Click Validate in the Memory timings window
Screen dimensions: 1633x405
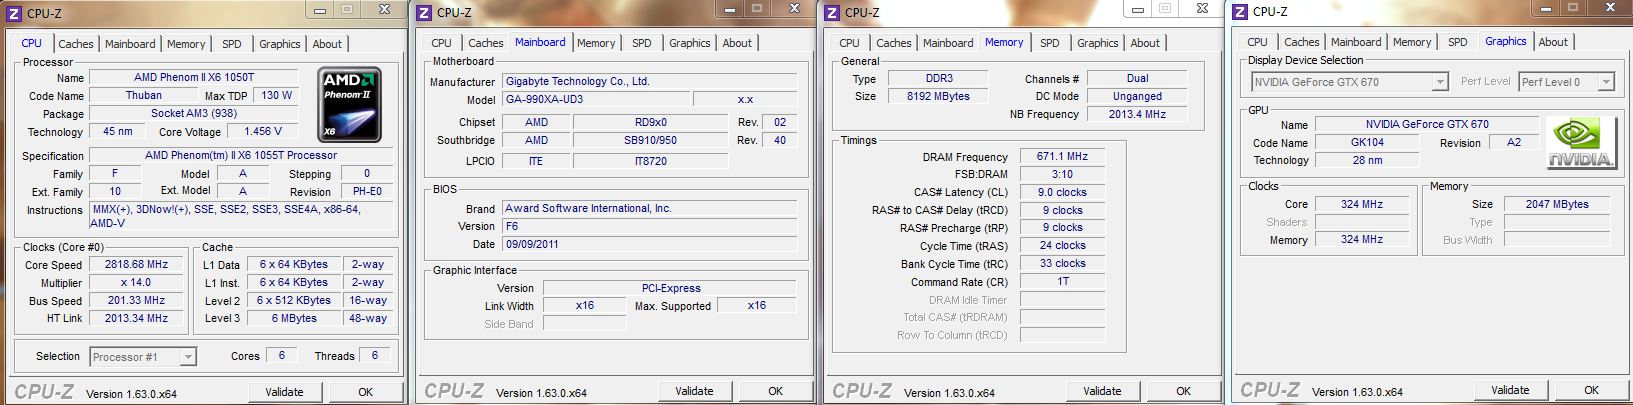(1102, 391)
